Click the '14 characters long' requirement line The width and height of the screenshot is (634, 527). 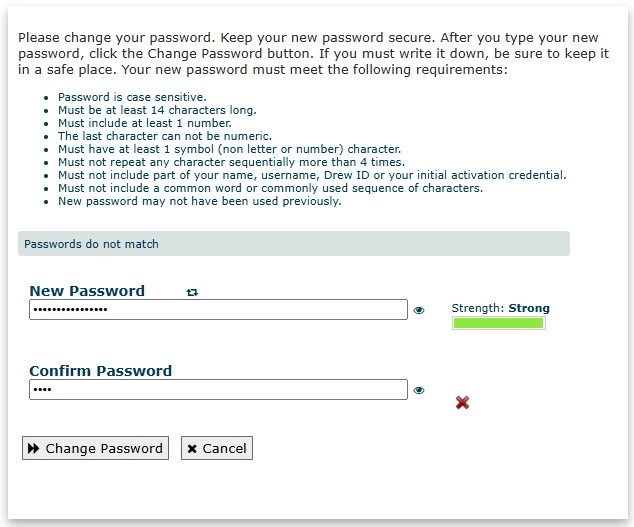coord(157,110)
